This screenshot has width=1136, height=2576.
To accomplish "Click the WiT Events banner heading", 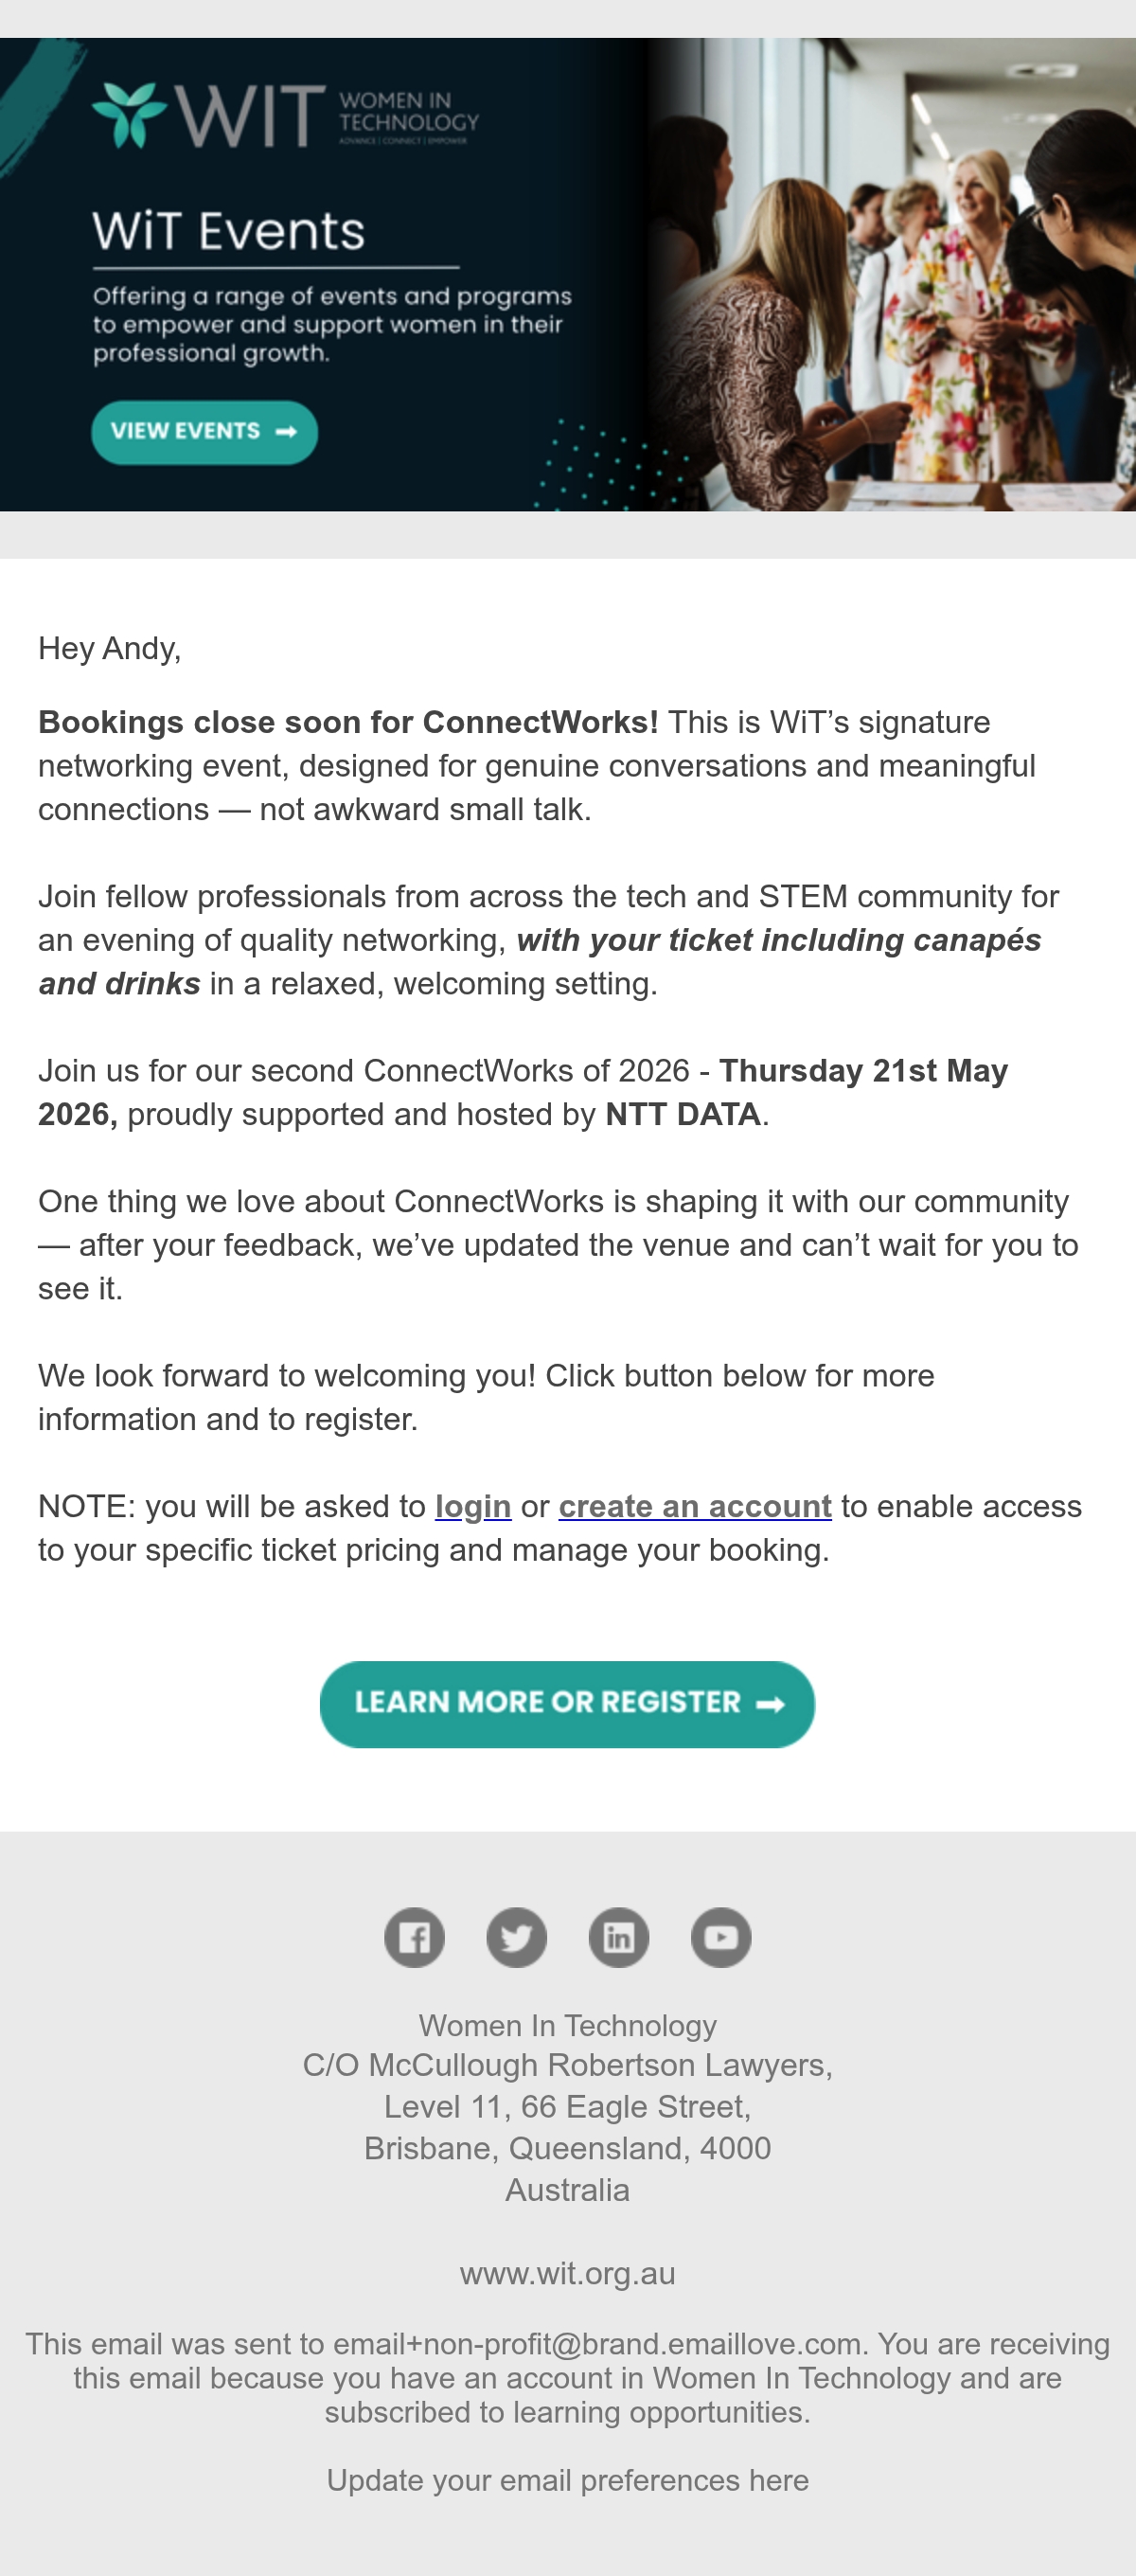I will click(x=229, y=231).
